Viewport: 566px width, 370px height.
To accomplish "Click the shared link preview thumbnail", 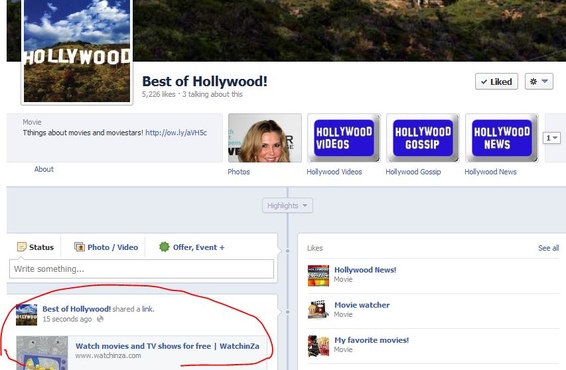I will click(42, 353).
